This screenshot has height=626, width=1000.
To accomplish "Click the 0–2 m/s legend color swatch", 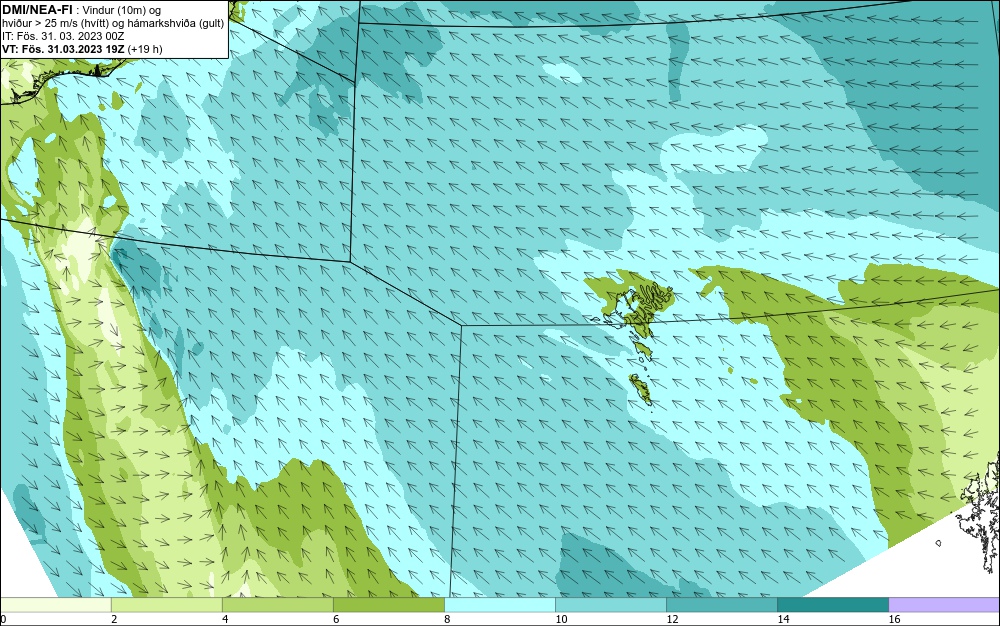I will coord(55,604).
